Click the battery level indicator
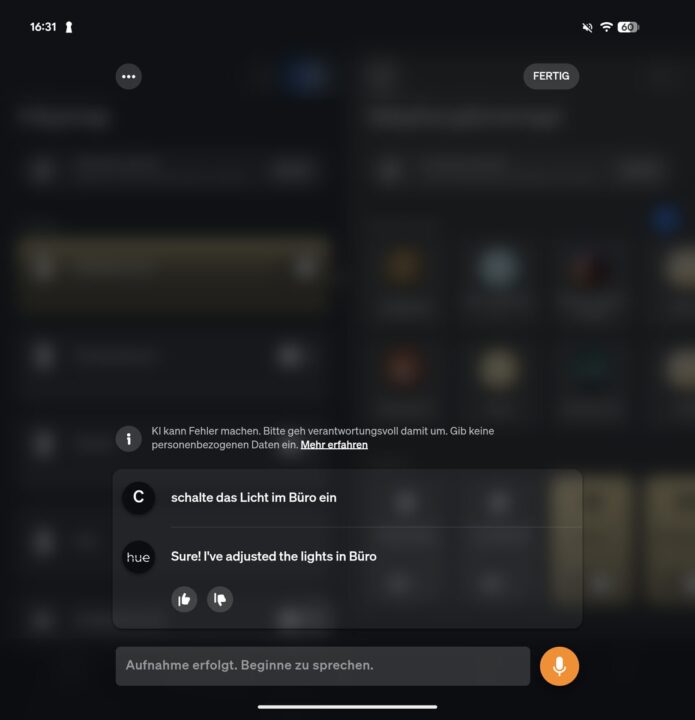Screen dimensions: 695x720 [628, 27]
